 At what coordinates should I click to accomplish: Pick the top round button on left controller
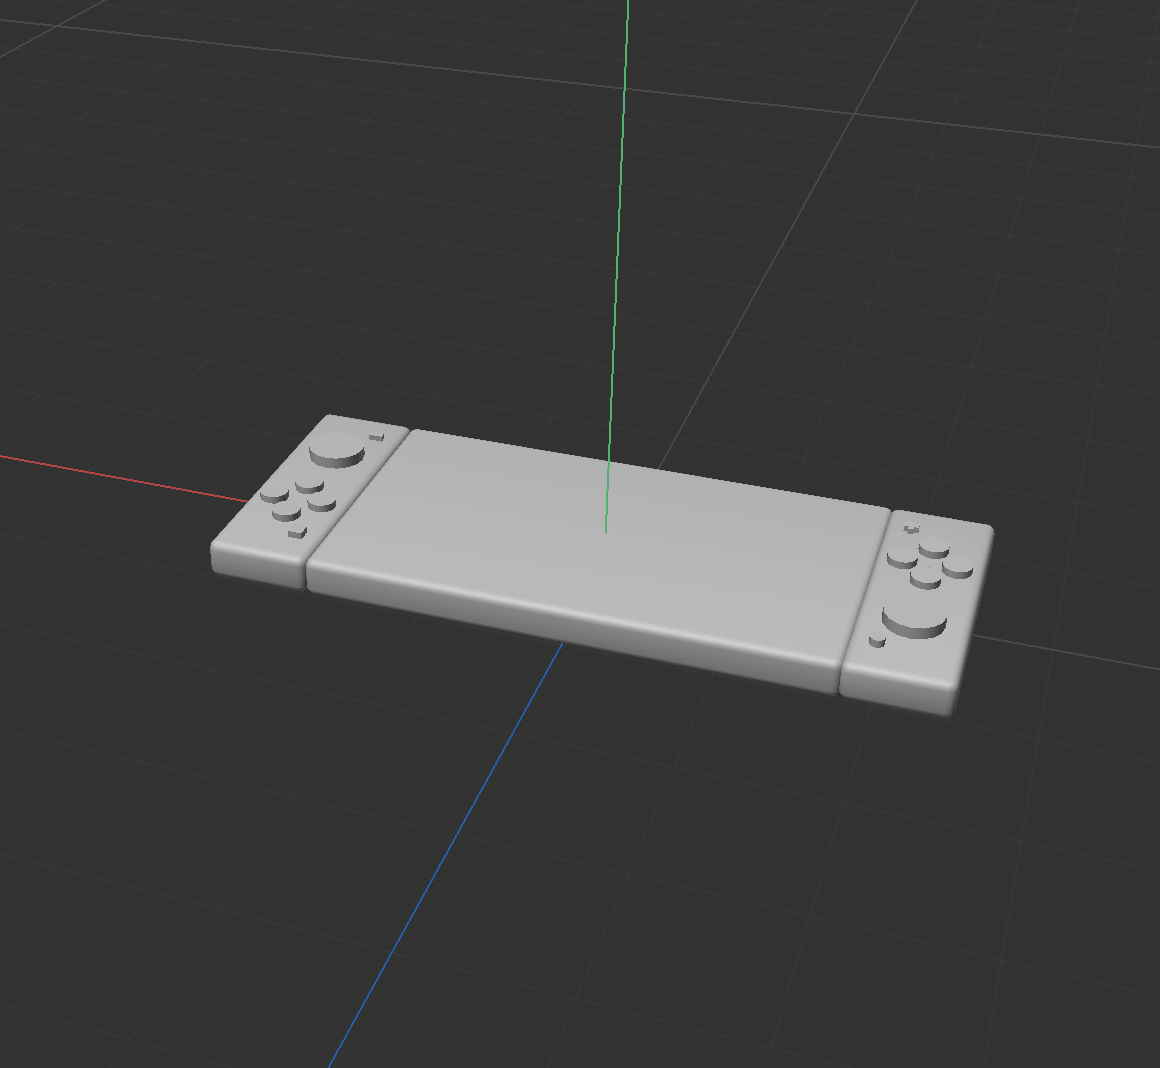click(x=310, y=484)
